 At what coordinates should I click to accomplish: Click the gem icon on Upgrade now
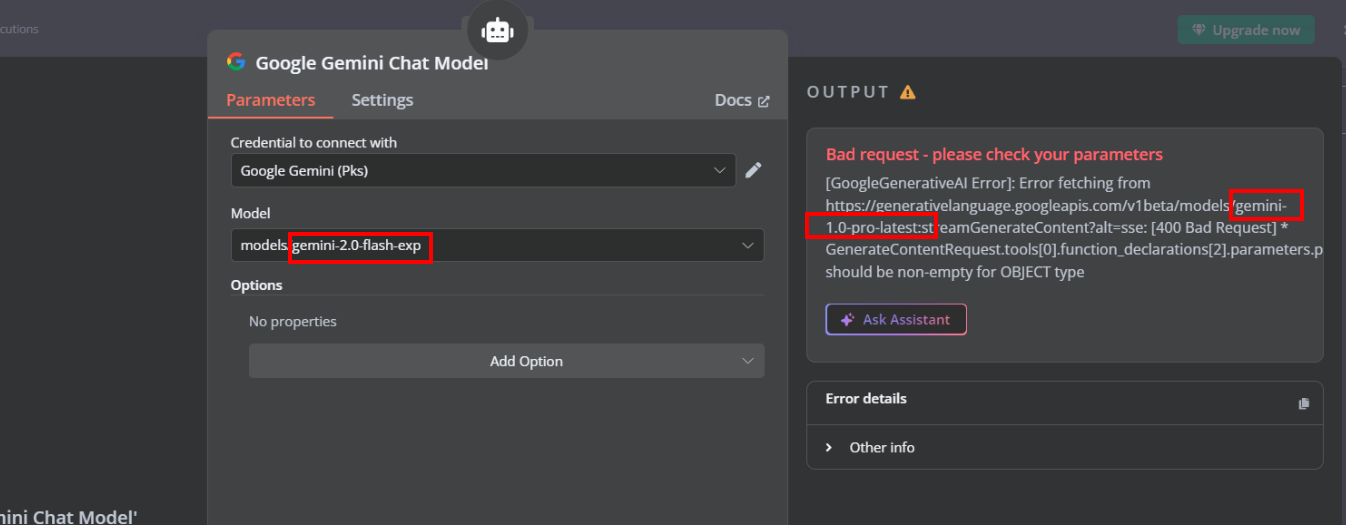[1198, 30]
